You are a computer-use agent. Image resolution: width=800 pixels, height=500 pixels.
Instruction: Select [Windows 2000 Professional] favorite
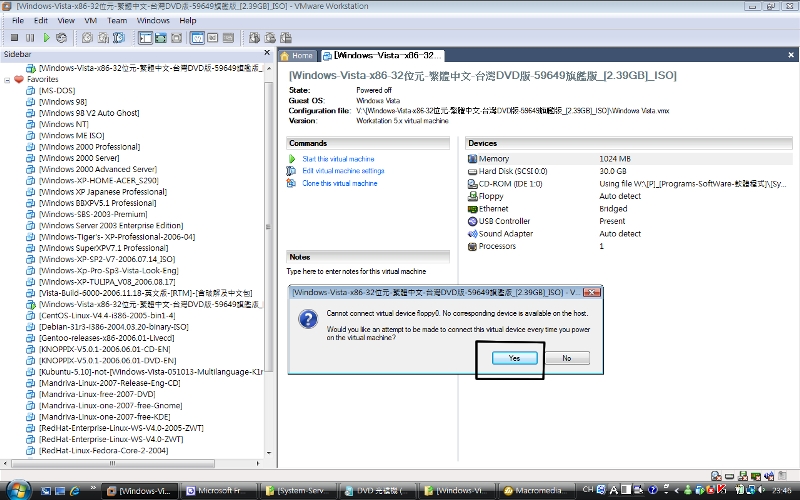click(x=90, y=146)
